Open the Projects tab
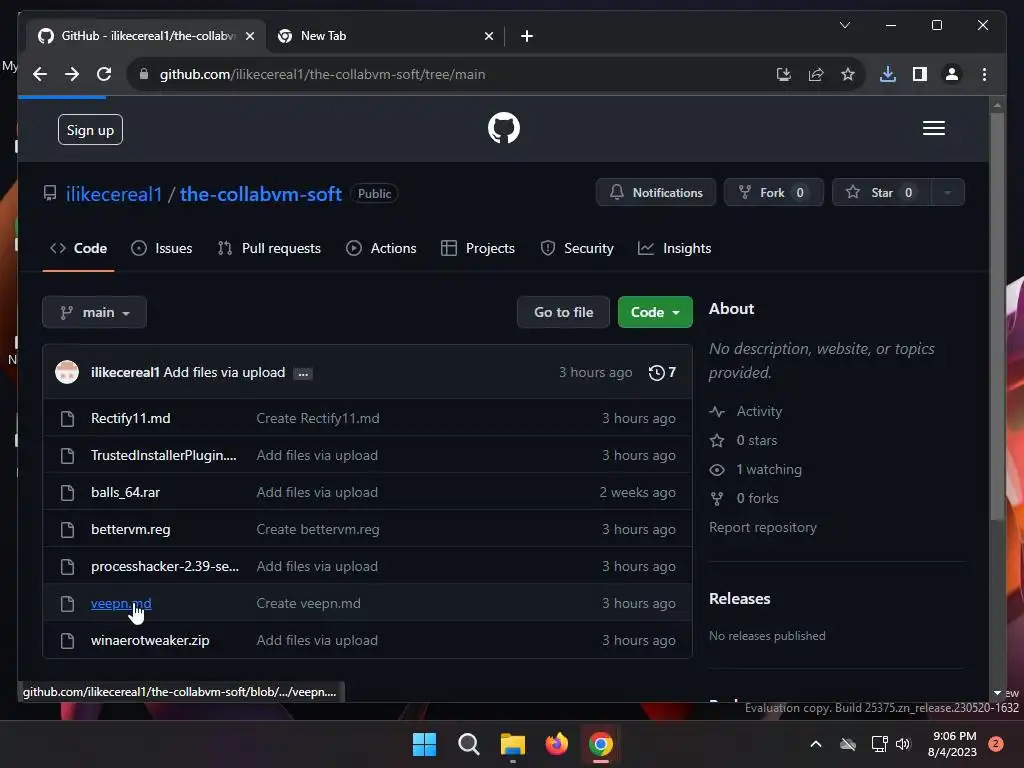This screenshot has width=1024, height=768. point(478,248)
